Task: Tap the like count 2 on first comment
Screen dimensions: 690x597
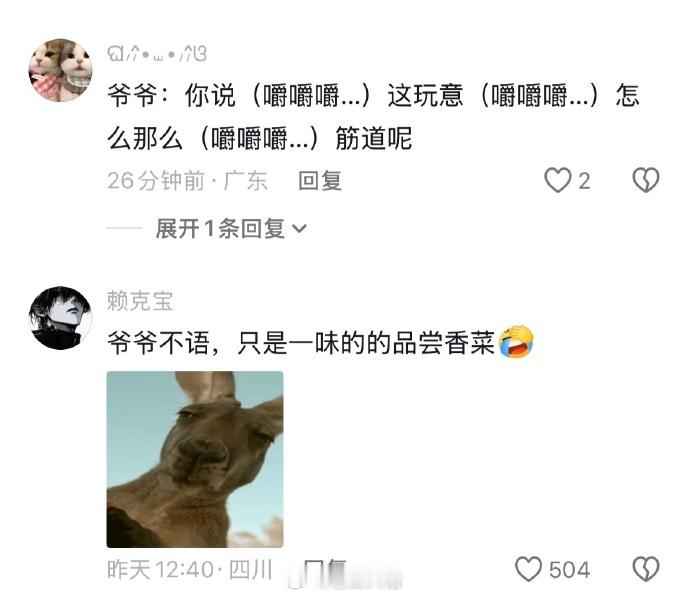Action: 584,181
